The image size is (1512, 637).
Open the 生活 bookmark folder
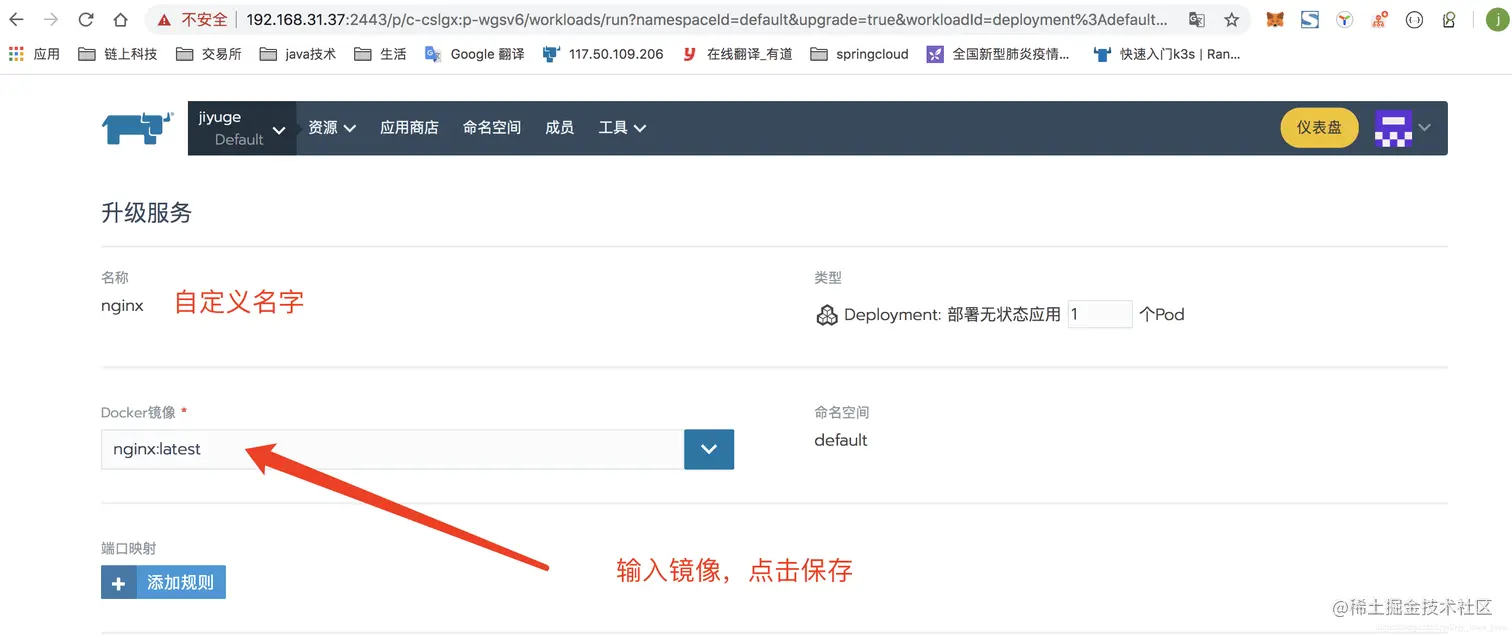click(380, 54)
